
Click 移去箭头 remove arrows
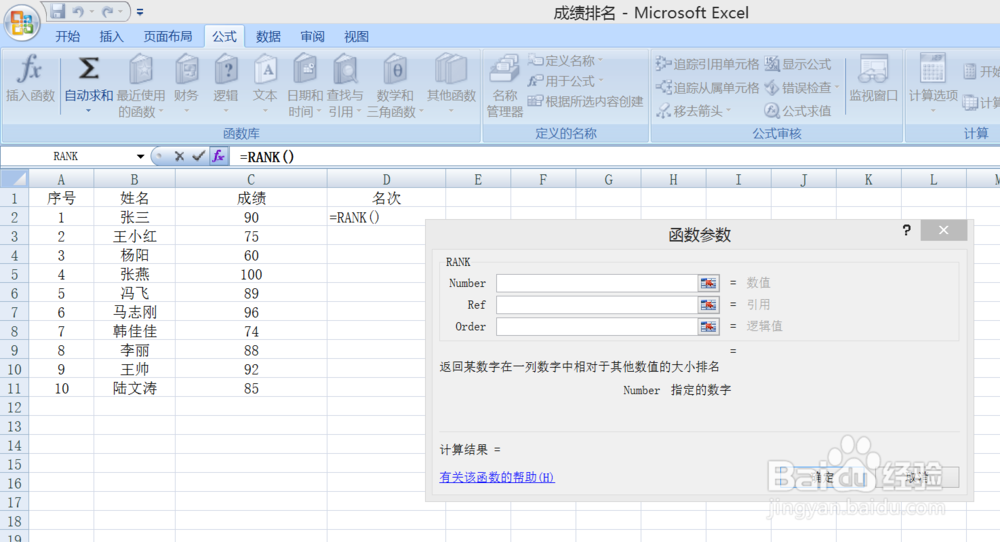(x=693, y=111)
